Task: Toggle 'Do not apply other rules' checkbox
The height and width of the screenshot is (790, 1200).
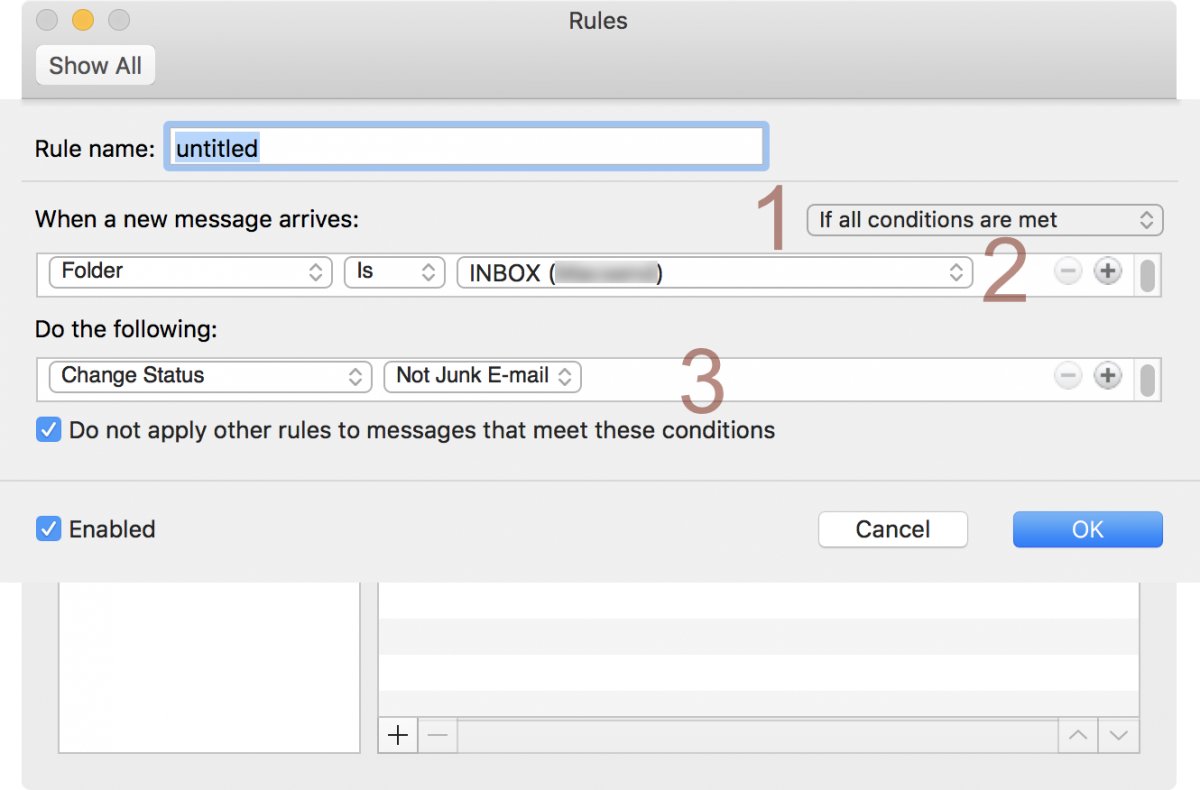Action: click(x=48, y=430)
